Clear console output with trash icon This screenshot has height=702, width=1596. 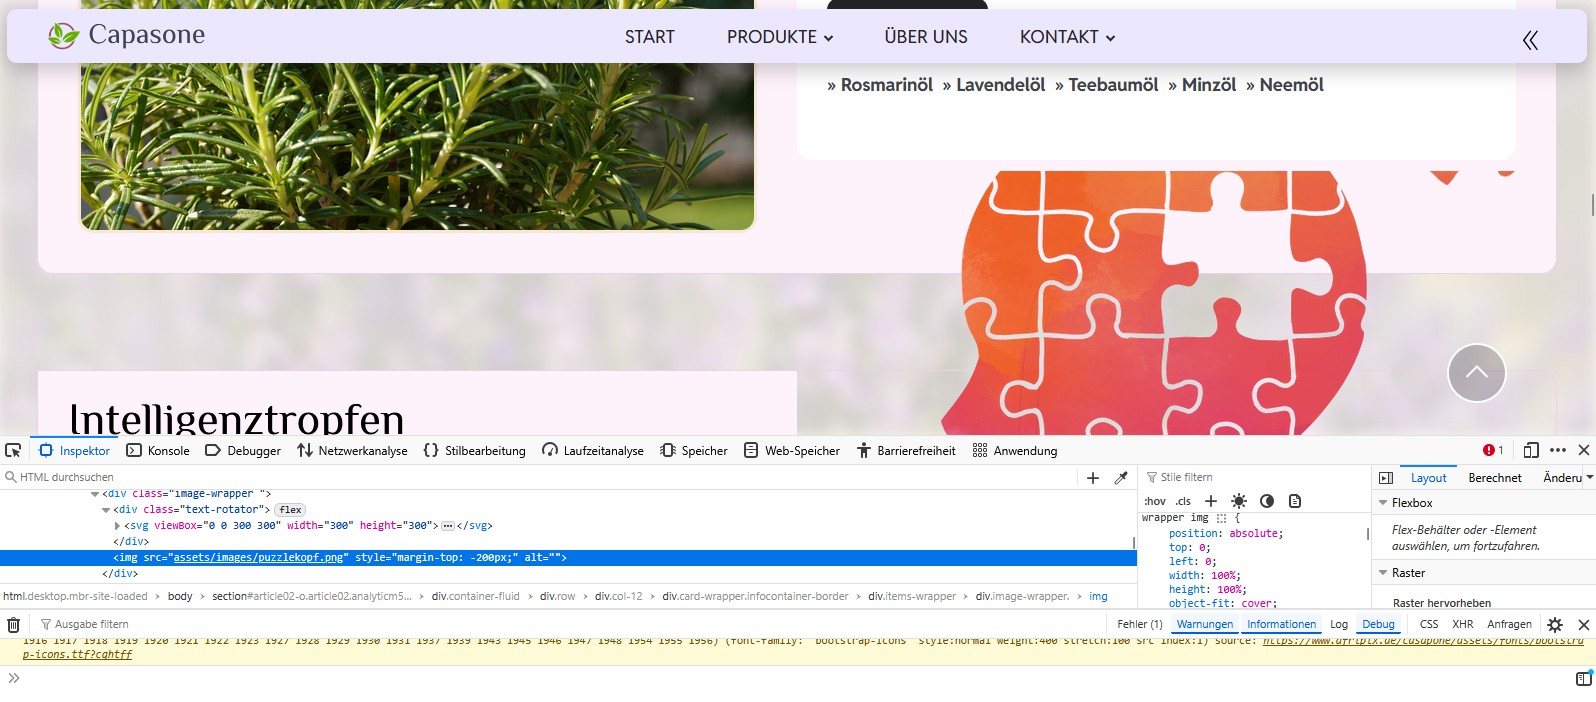[x=13, y=624]
